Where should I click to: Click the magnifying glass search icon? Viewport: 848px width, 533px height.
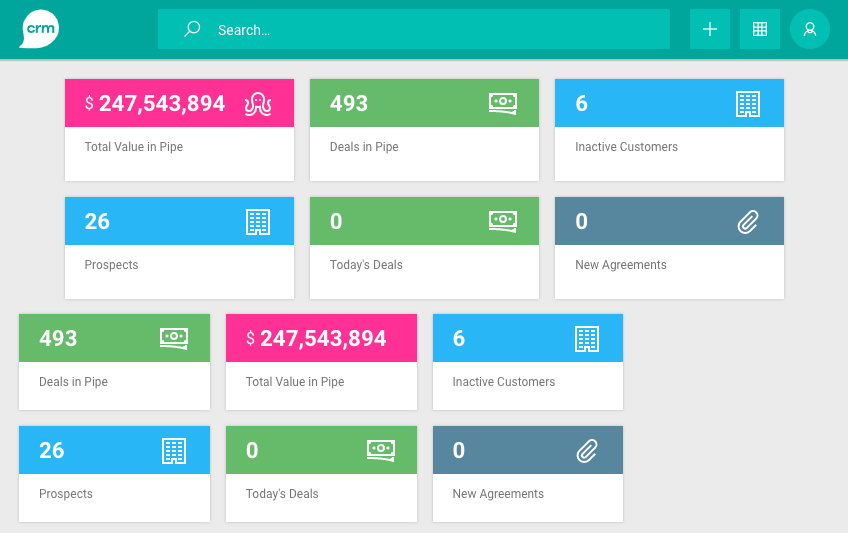coord(192,29)
